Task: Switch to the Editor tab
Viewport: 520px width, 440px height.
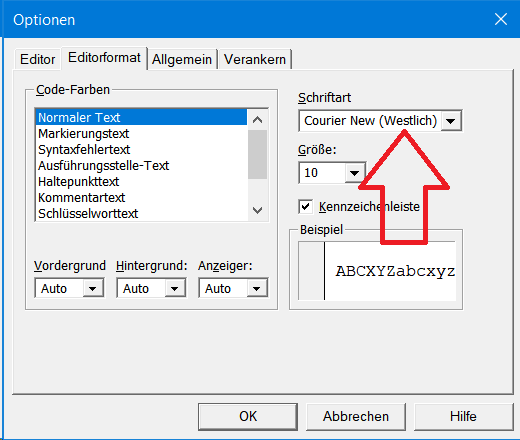Action: pos(37,59)
